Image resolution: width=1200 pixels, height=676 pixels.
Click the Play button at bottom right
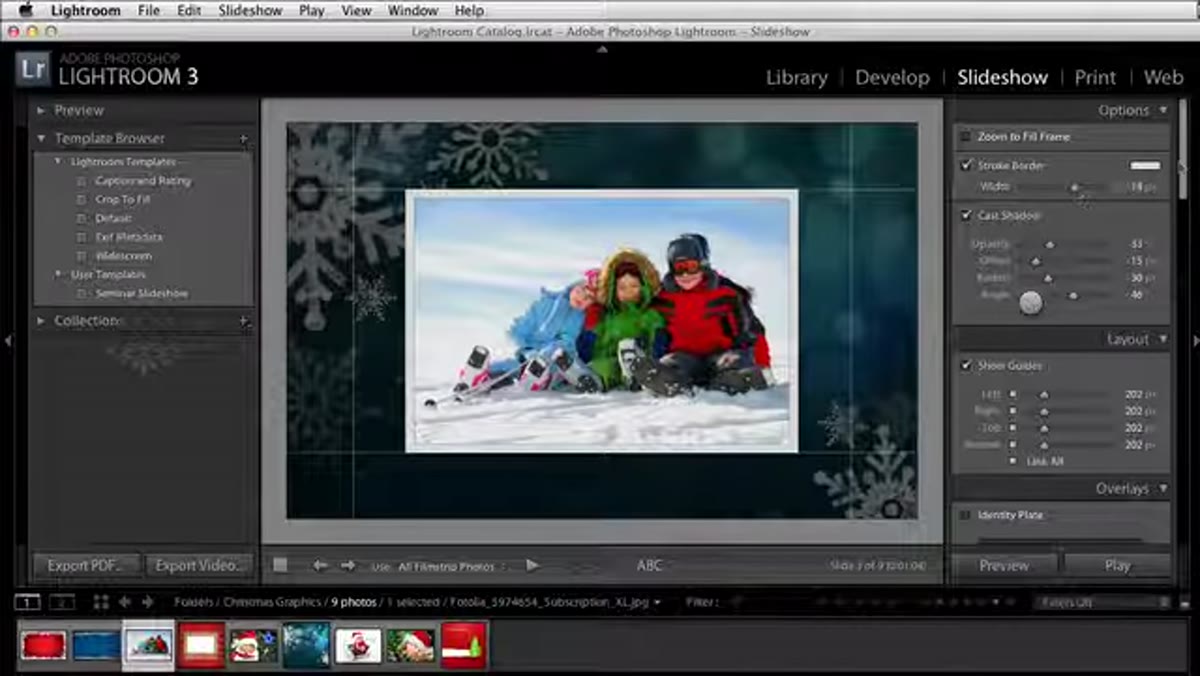pos(1117,566)
